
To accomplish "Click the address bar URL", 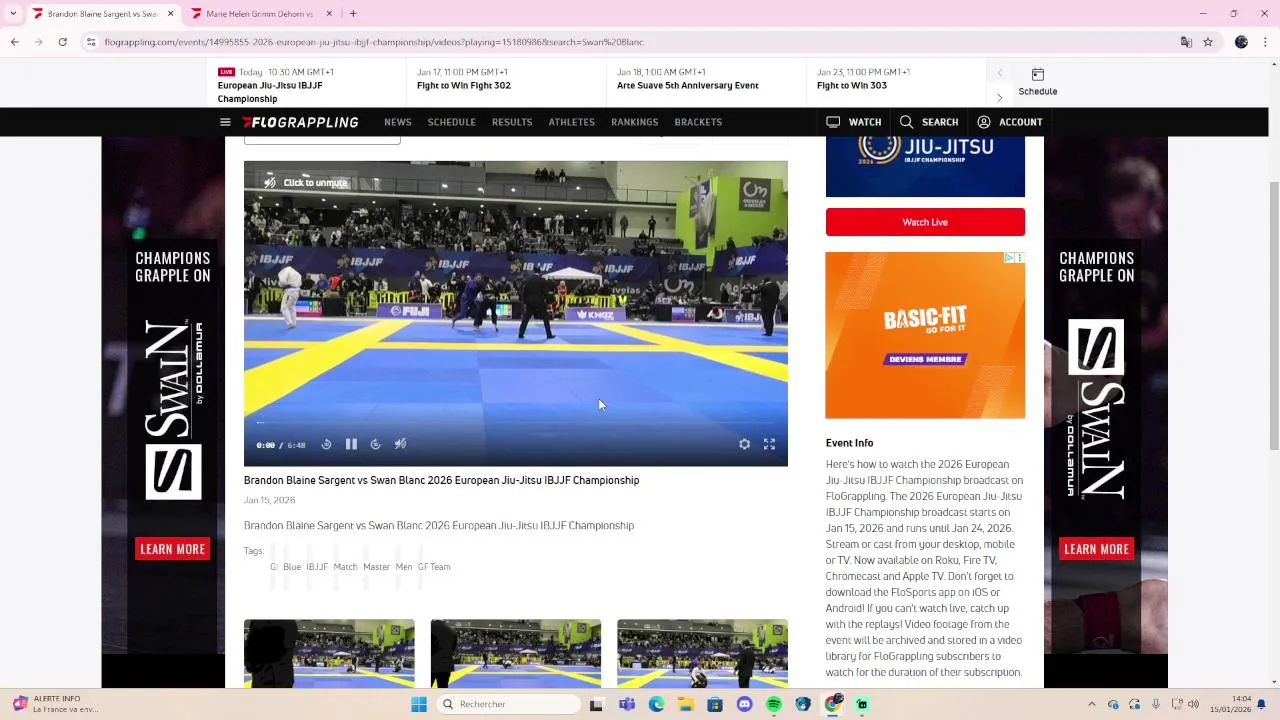I will point(374,42).
